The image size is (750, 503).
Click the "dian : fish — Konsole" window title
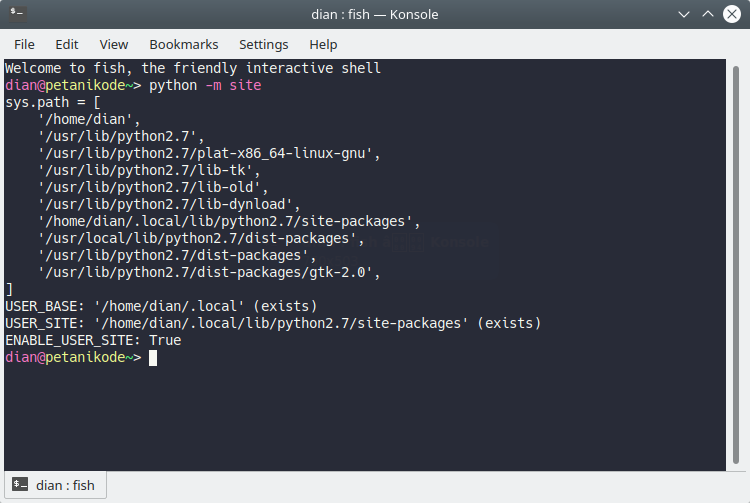click(x=374, y=15)
